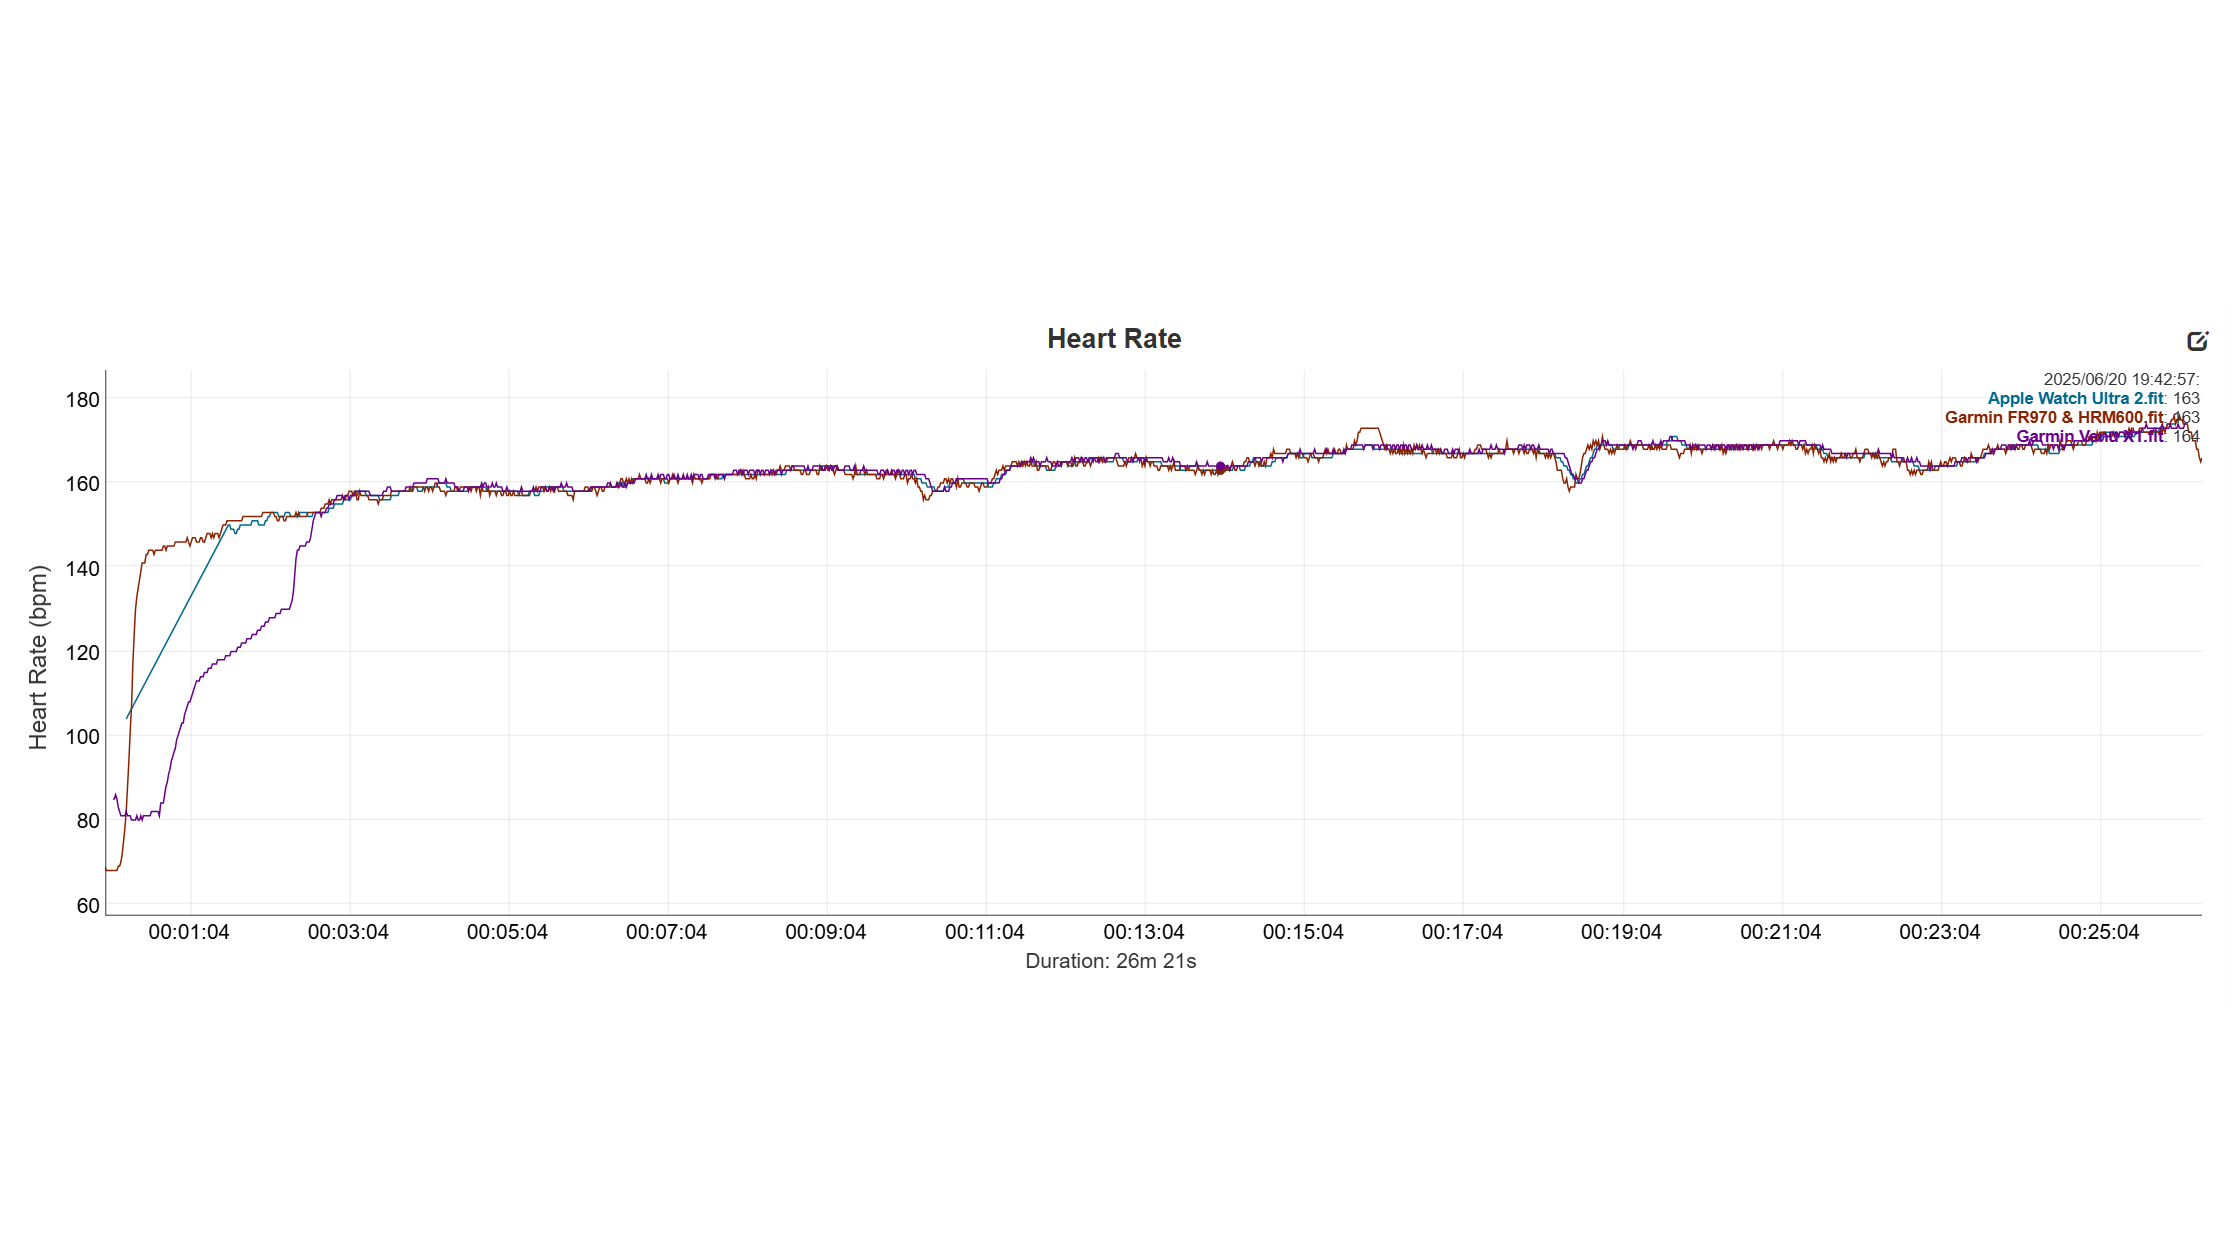This screenshot has height=1258, width=2236.
Task: Click the 00:25:04 x-axis tick label
Action: (2098, 932)
